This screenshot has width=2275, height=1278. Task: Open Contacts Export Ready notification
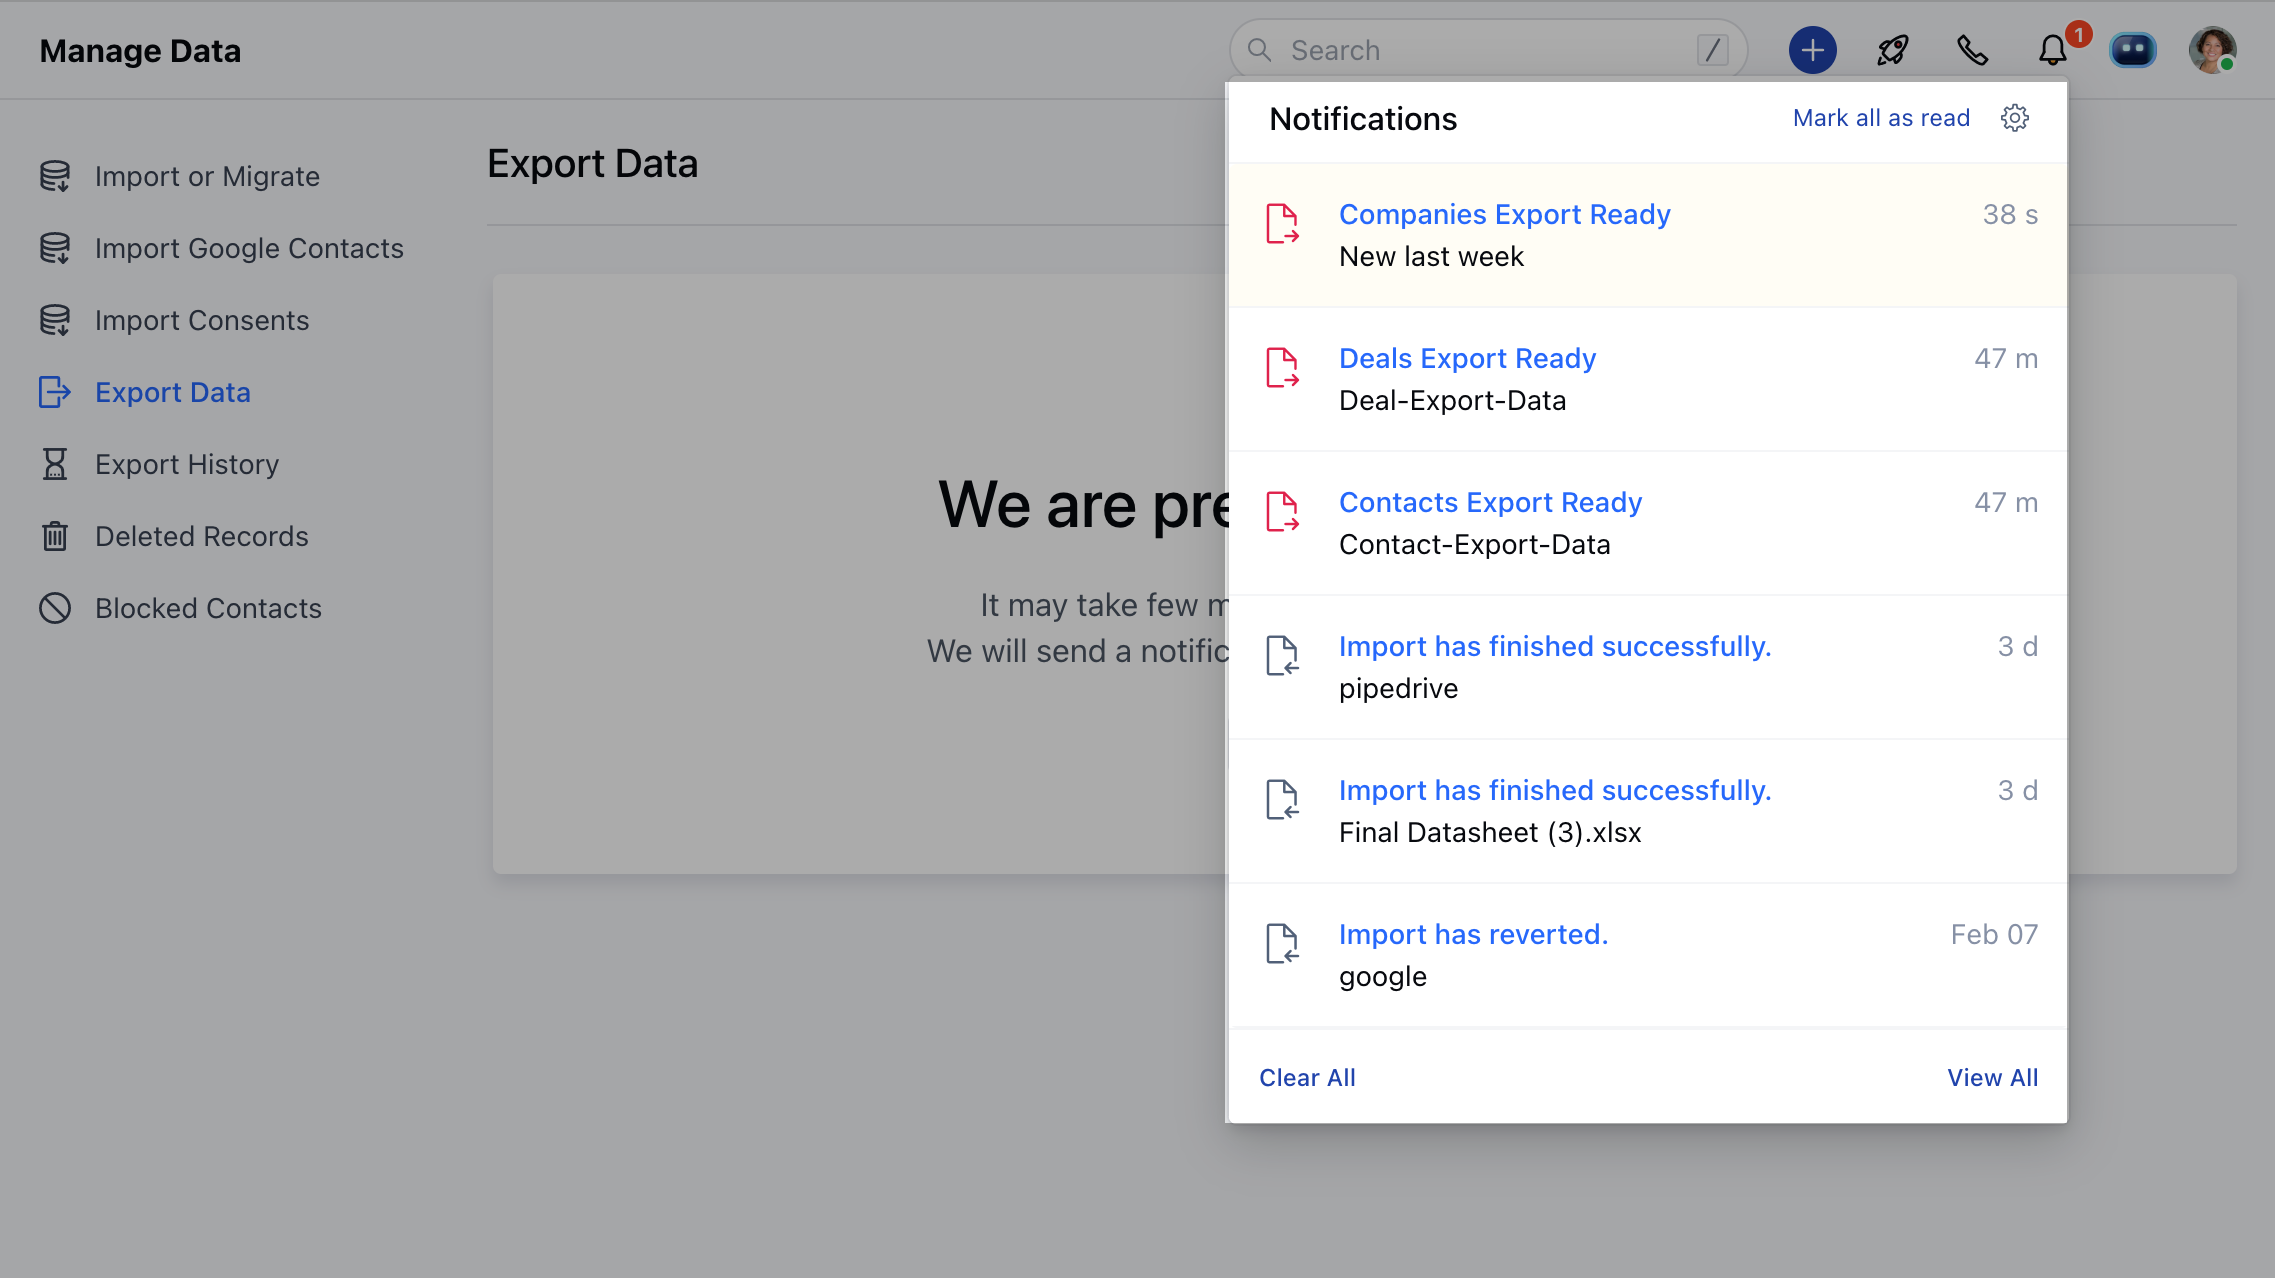(1490, 502)
